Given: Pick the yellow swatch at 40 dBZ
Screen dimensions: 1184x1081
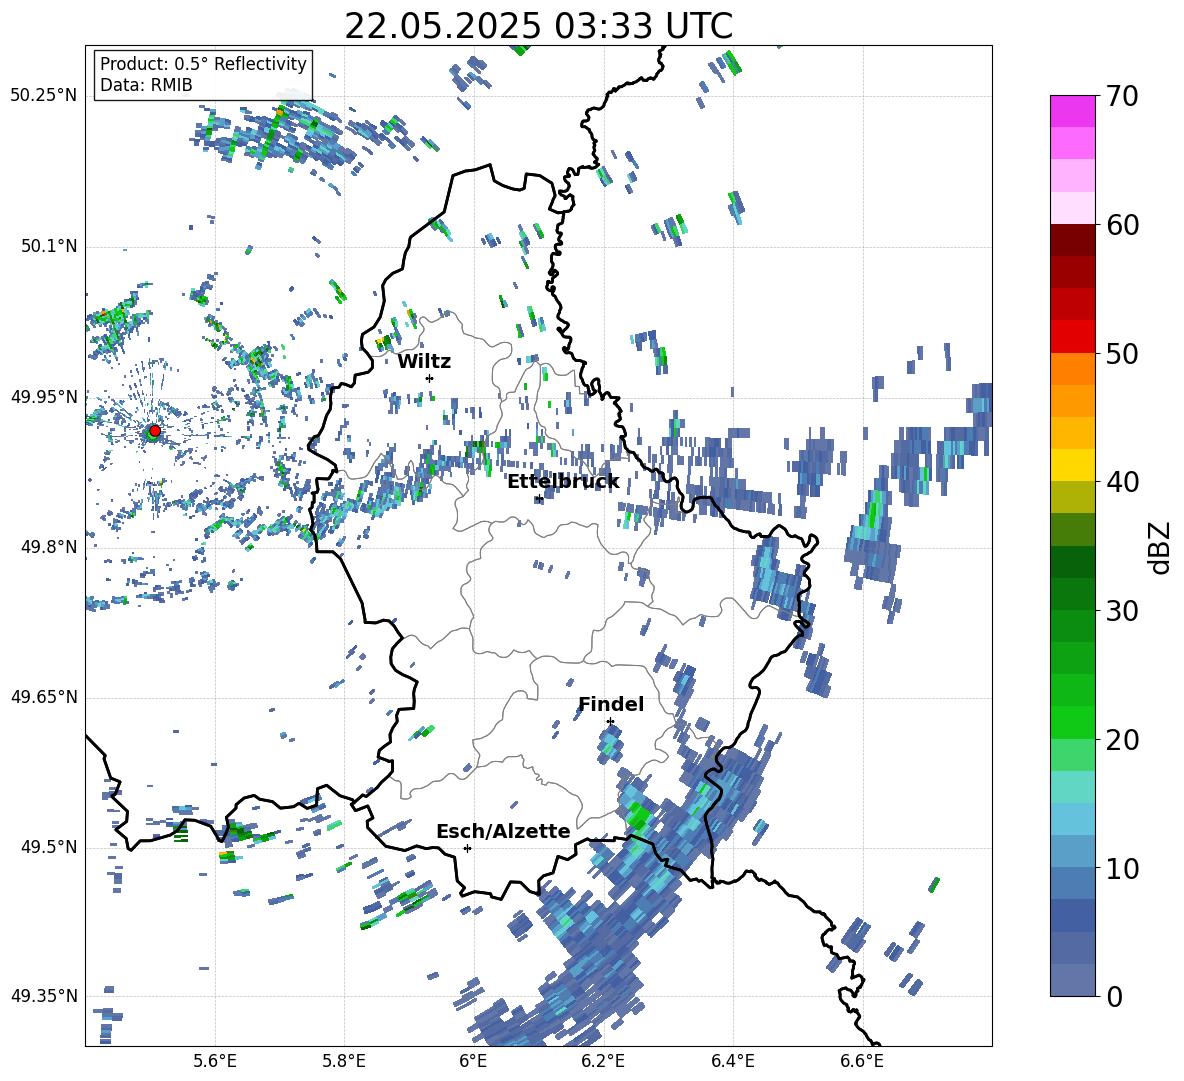Looking at the screenshot, I should [x=1072, y=465].
